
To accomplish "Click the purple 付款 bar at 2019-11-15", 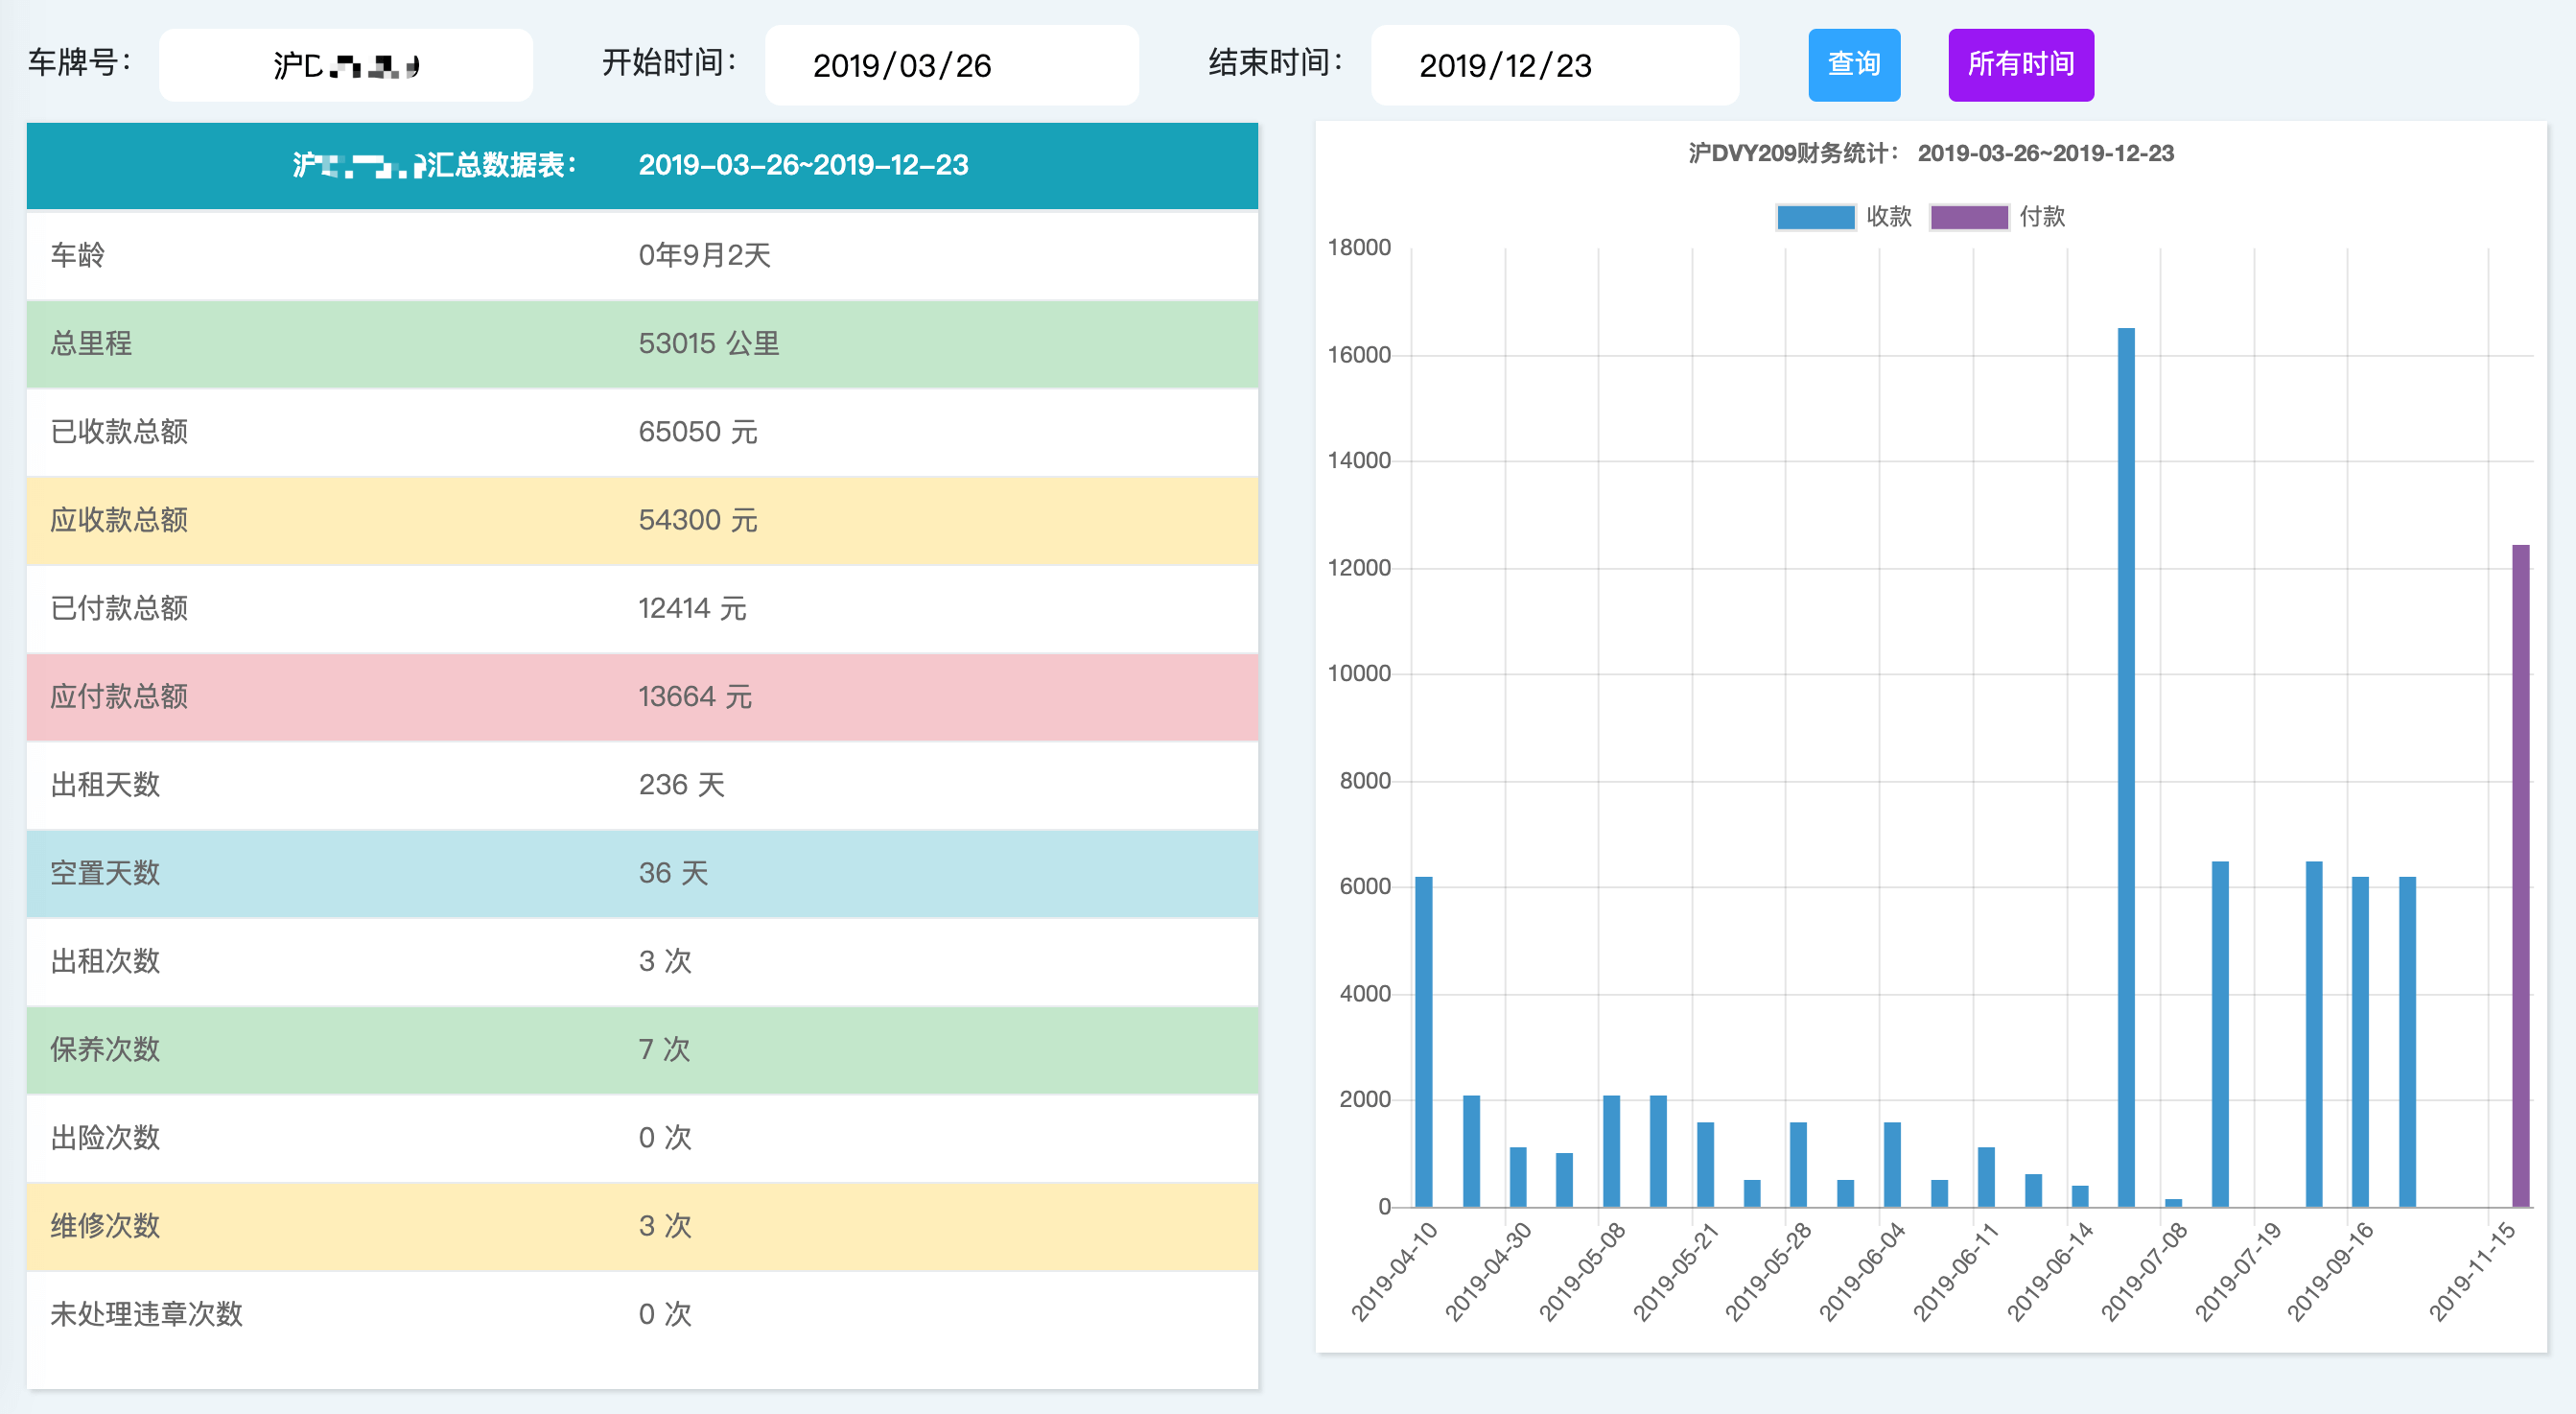I will click(x=2521, y=876).
